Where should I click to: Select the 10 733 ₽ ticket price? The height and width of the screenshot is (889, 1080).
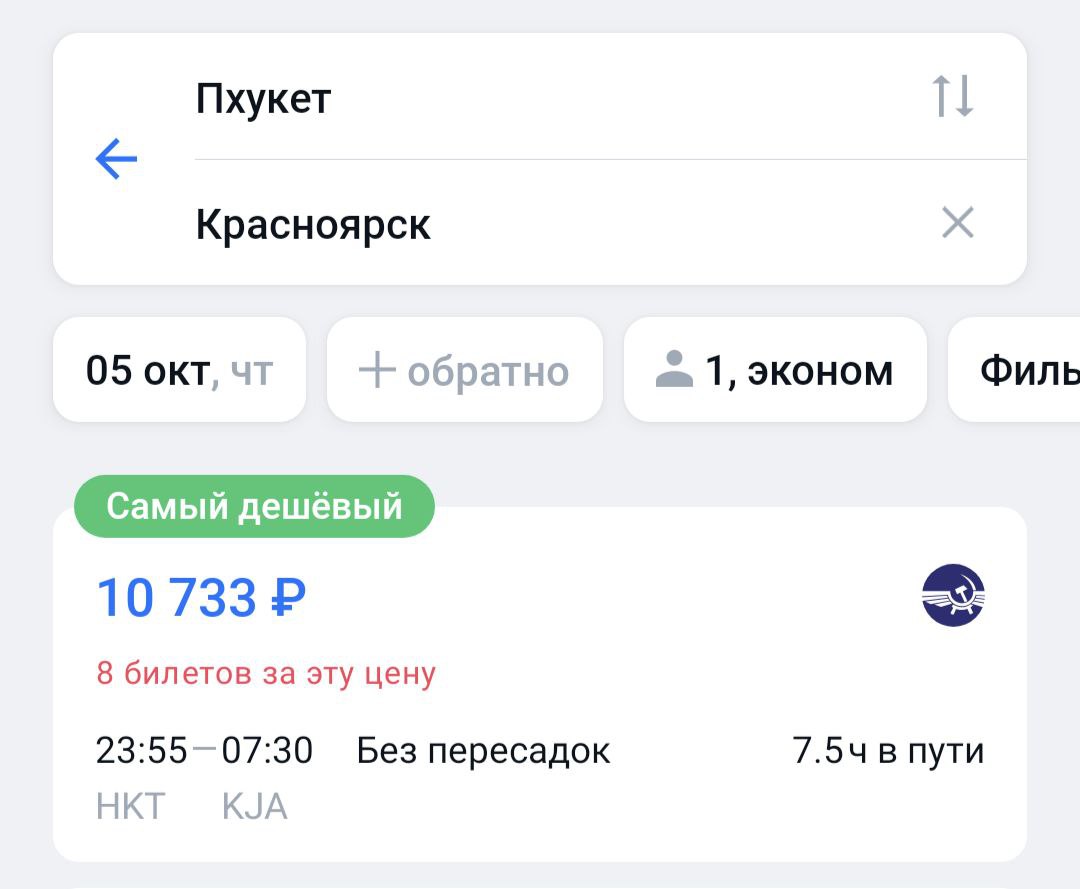[201, 598]
